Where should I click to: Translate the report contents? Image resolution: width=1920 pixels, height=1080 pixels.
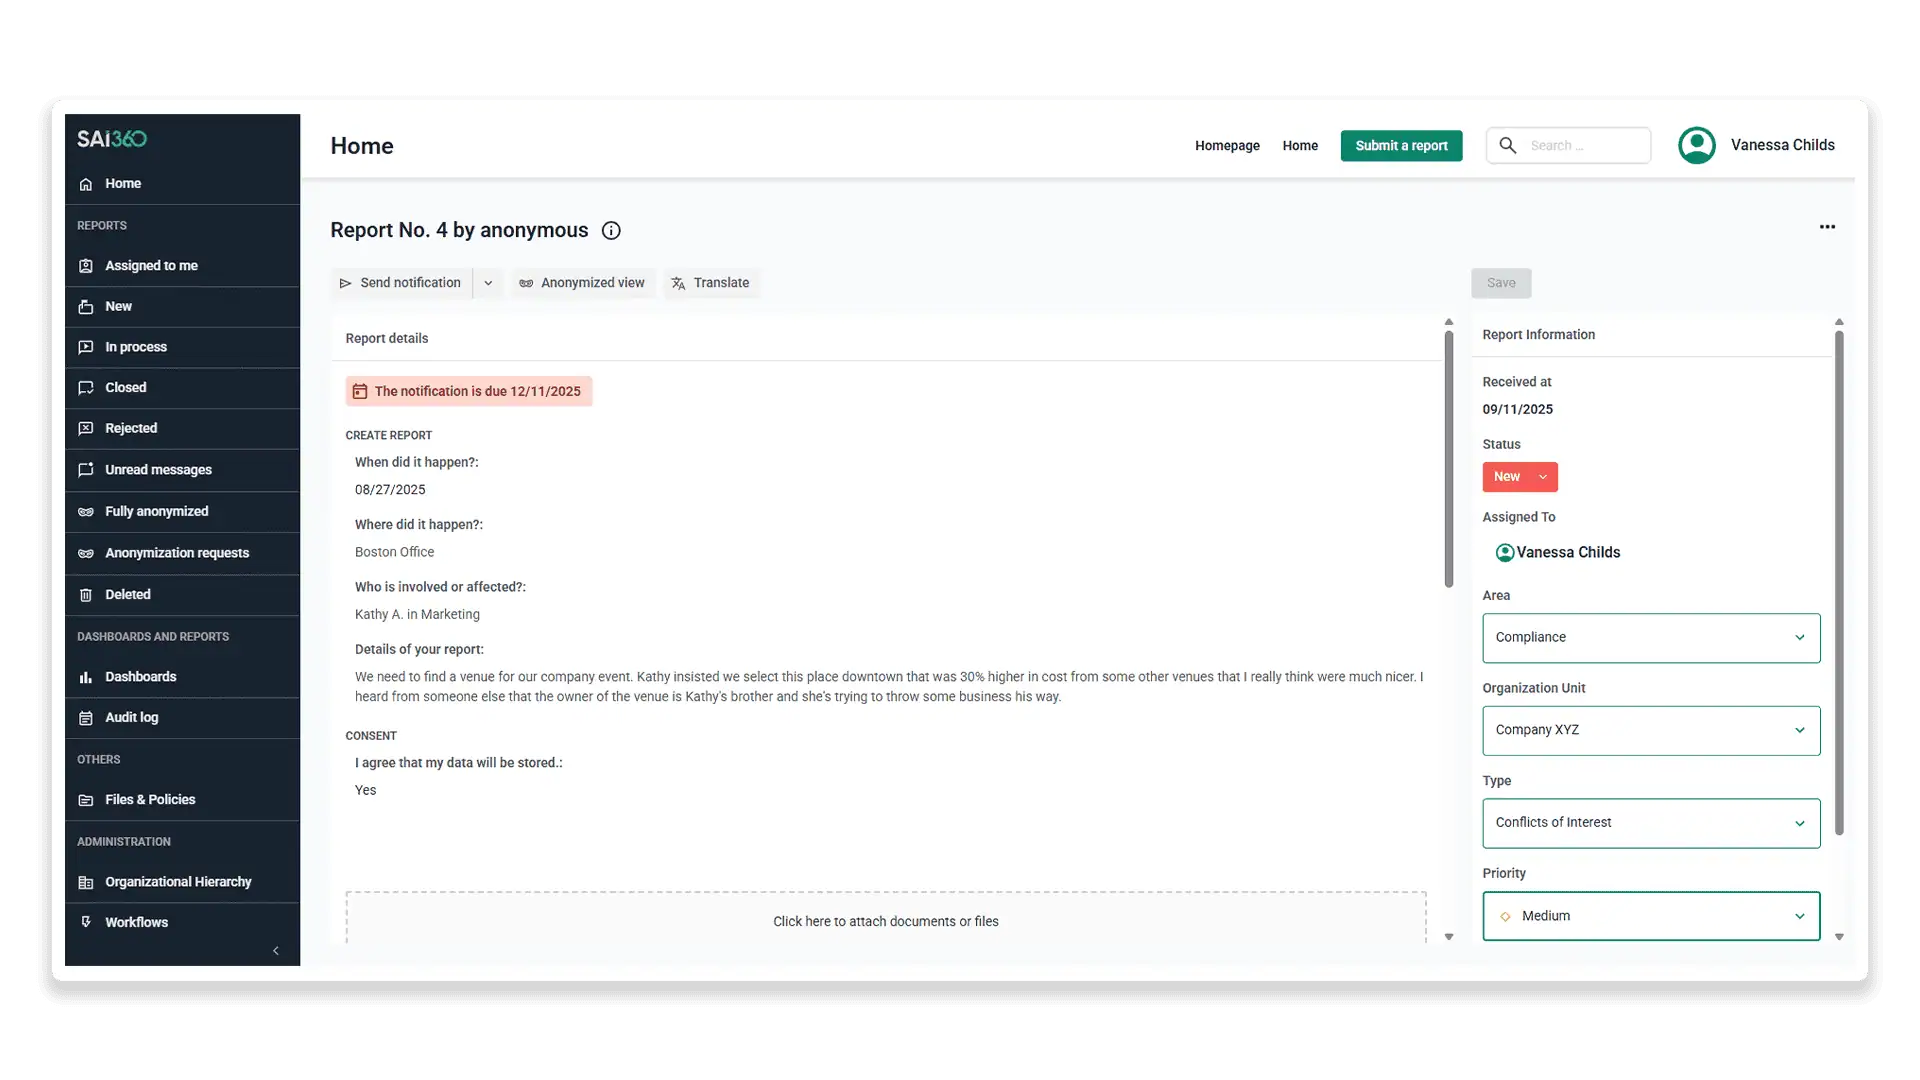(x=711, y=283)
